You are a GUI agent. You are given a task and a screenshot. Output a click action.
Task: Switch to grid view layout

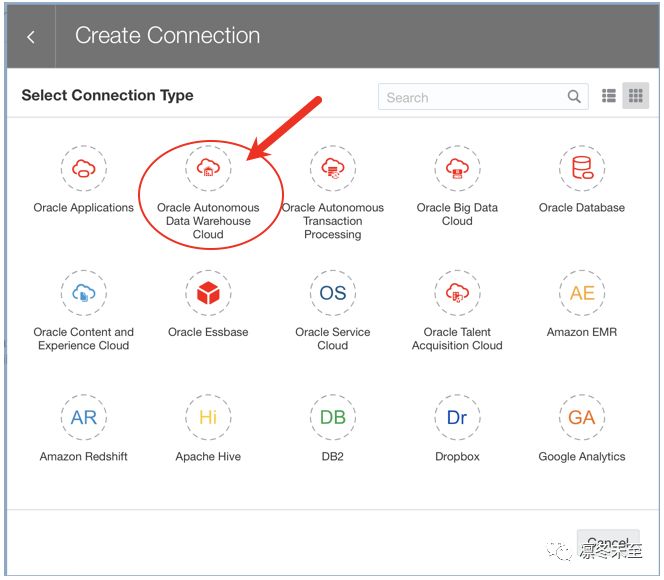[x=636, y=96]
